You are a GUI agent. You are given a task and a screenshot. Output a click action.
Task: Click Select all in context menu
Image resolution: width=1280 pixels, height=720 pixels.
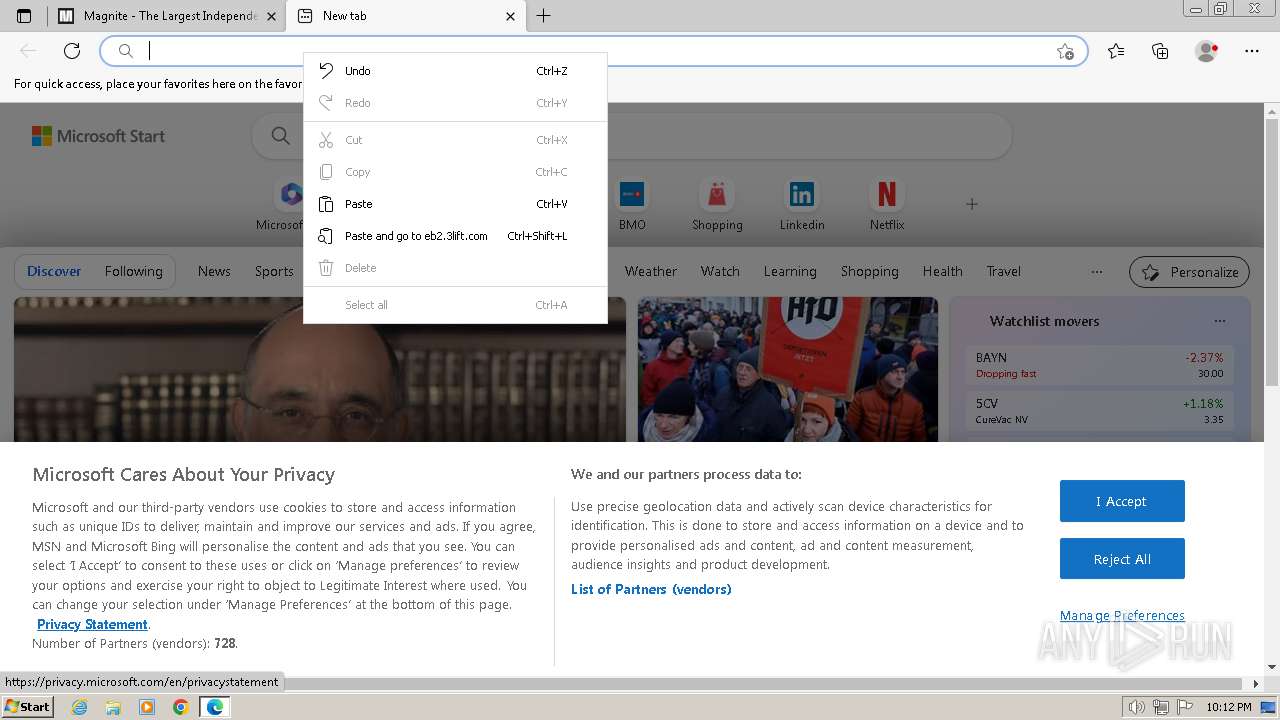(455, 305)
